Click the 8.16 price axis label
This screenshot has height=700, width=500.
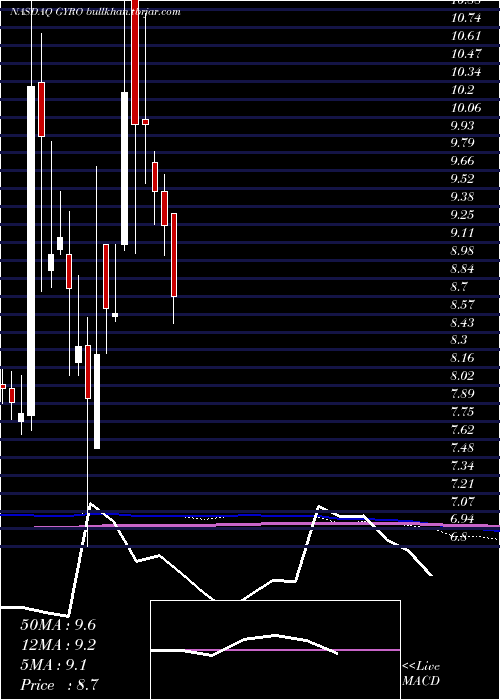click(462, 358)
